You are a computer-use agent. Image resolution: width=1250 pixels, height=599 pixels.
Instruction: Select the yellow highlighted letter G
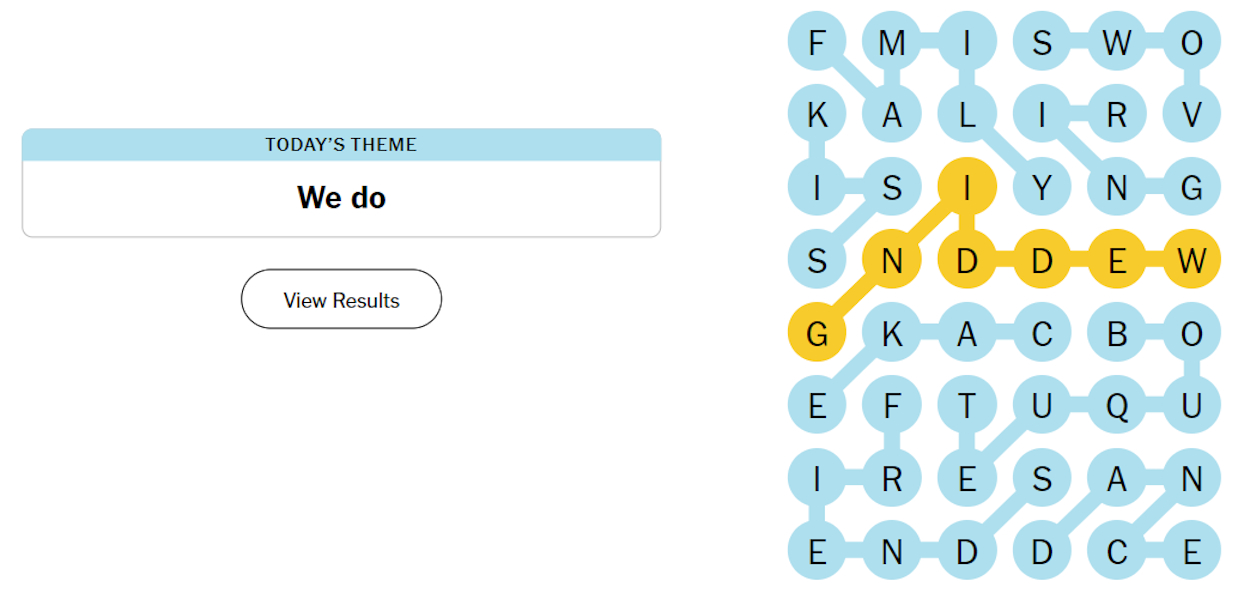click(817, 332)
